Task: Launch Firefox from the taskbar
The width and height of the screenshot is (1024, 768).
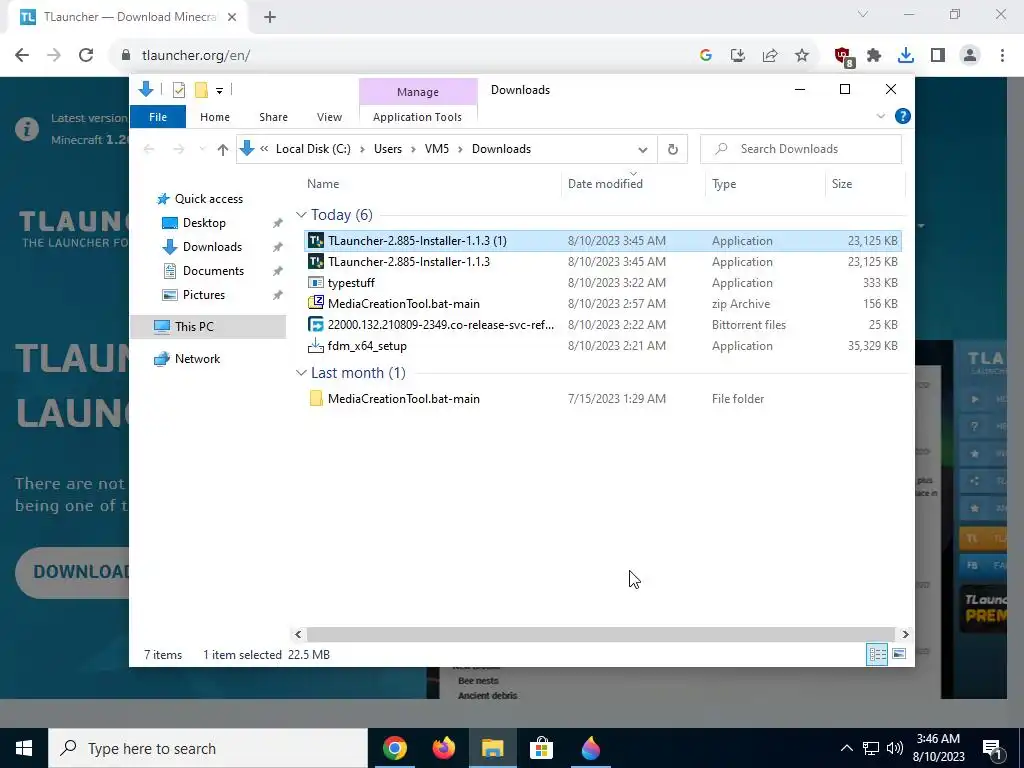Action: coord(443,748)
